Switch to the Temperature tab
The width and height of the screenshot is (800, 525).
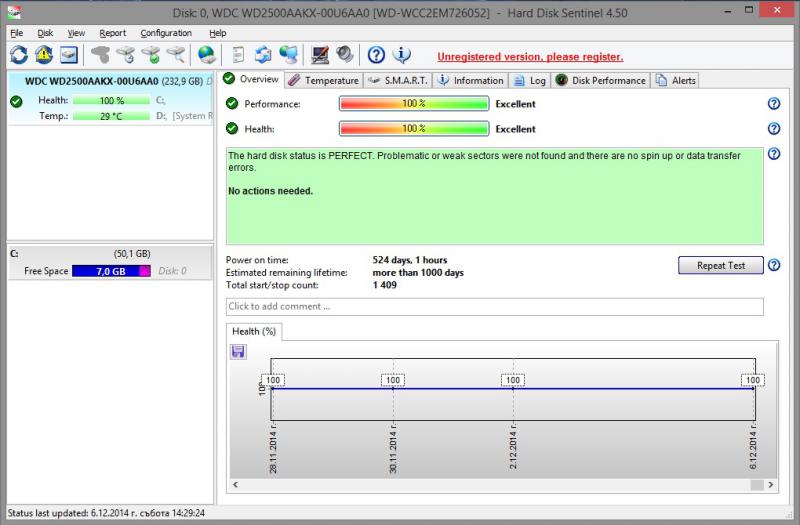pyautogui.click(x=323, y=81)
